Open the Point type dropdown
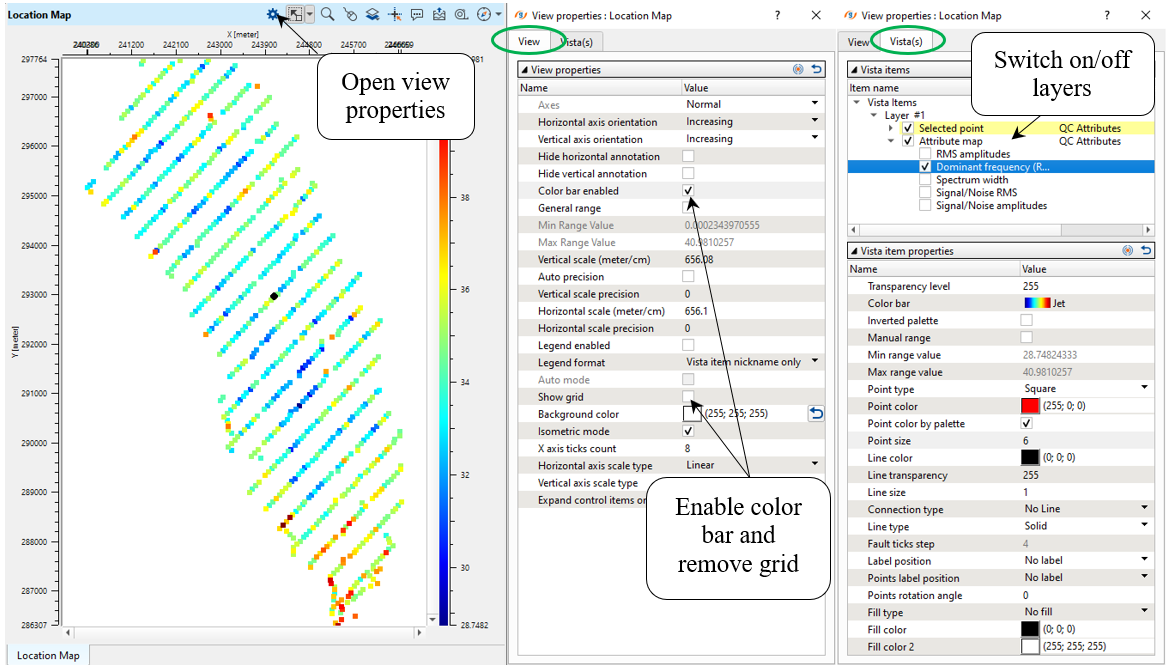Viewport: 1168px width, 670px height. point(1143,388)
